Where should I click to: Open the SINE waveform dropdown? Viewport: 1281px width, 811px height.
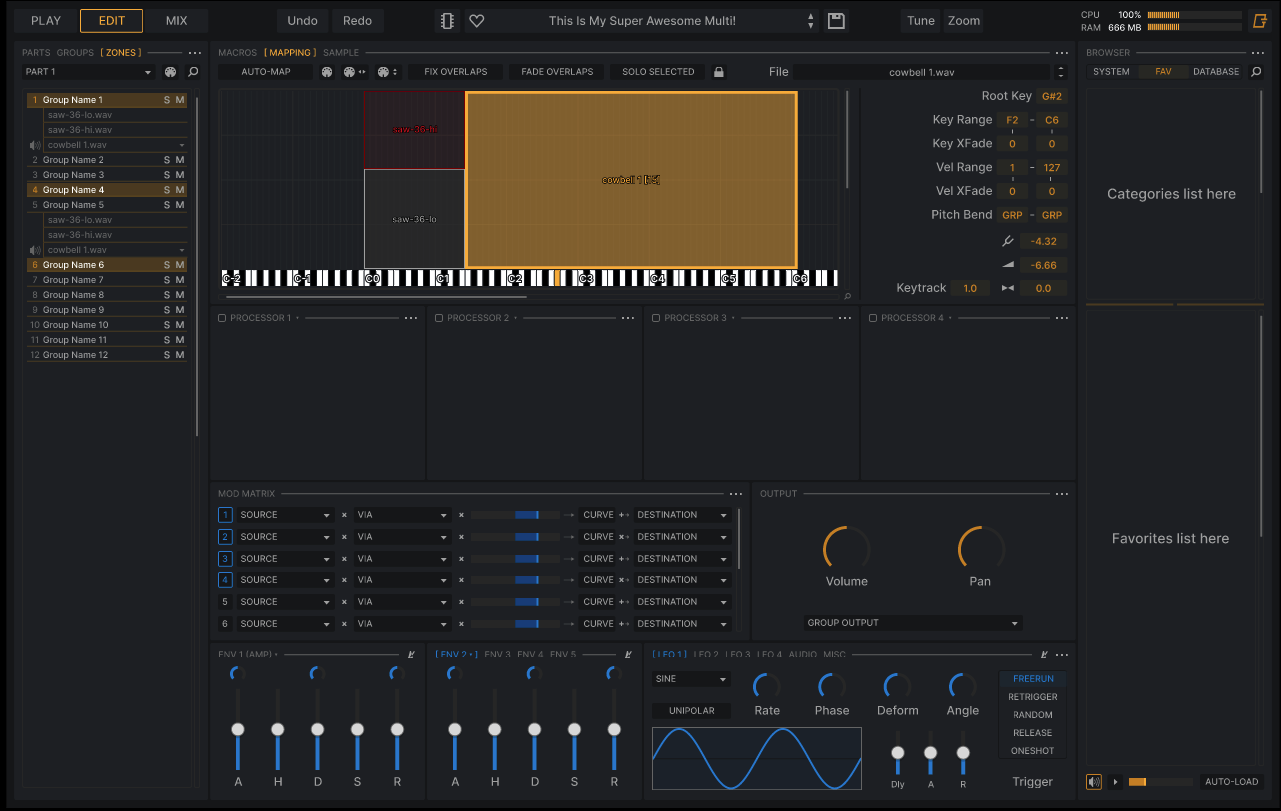[691, 679]
